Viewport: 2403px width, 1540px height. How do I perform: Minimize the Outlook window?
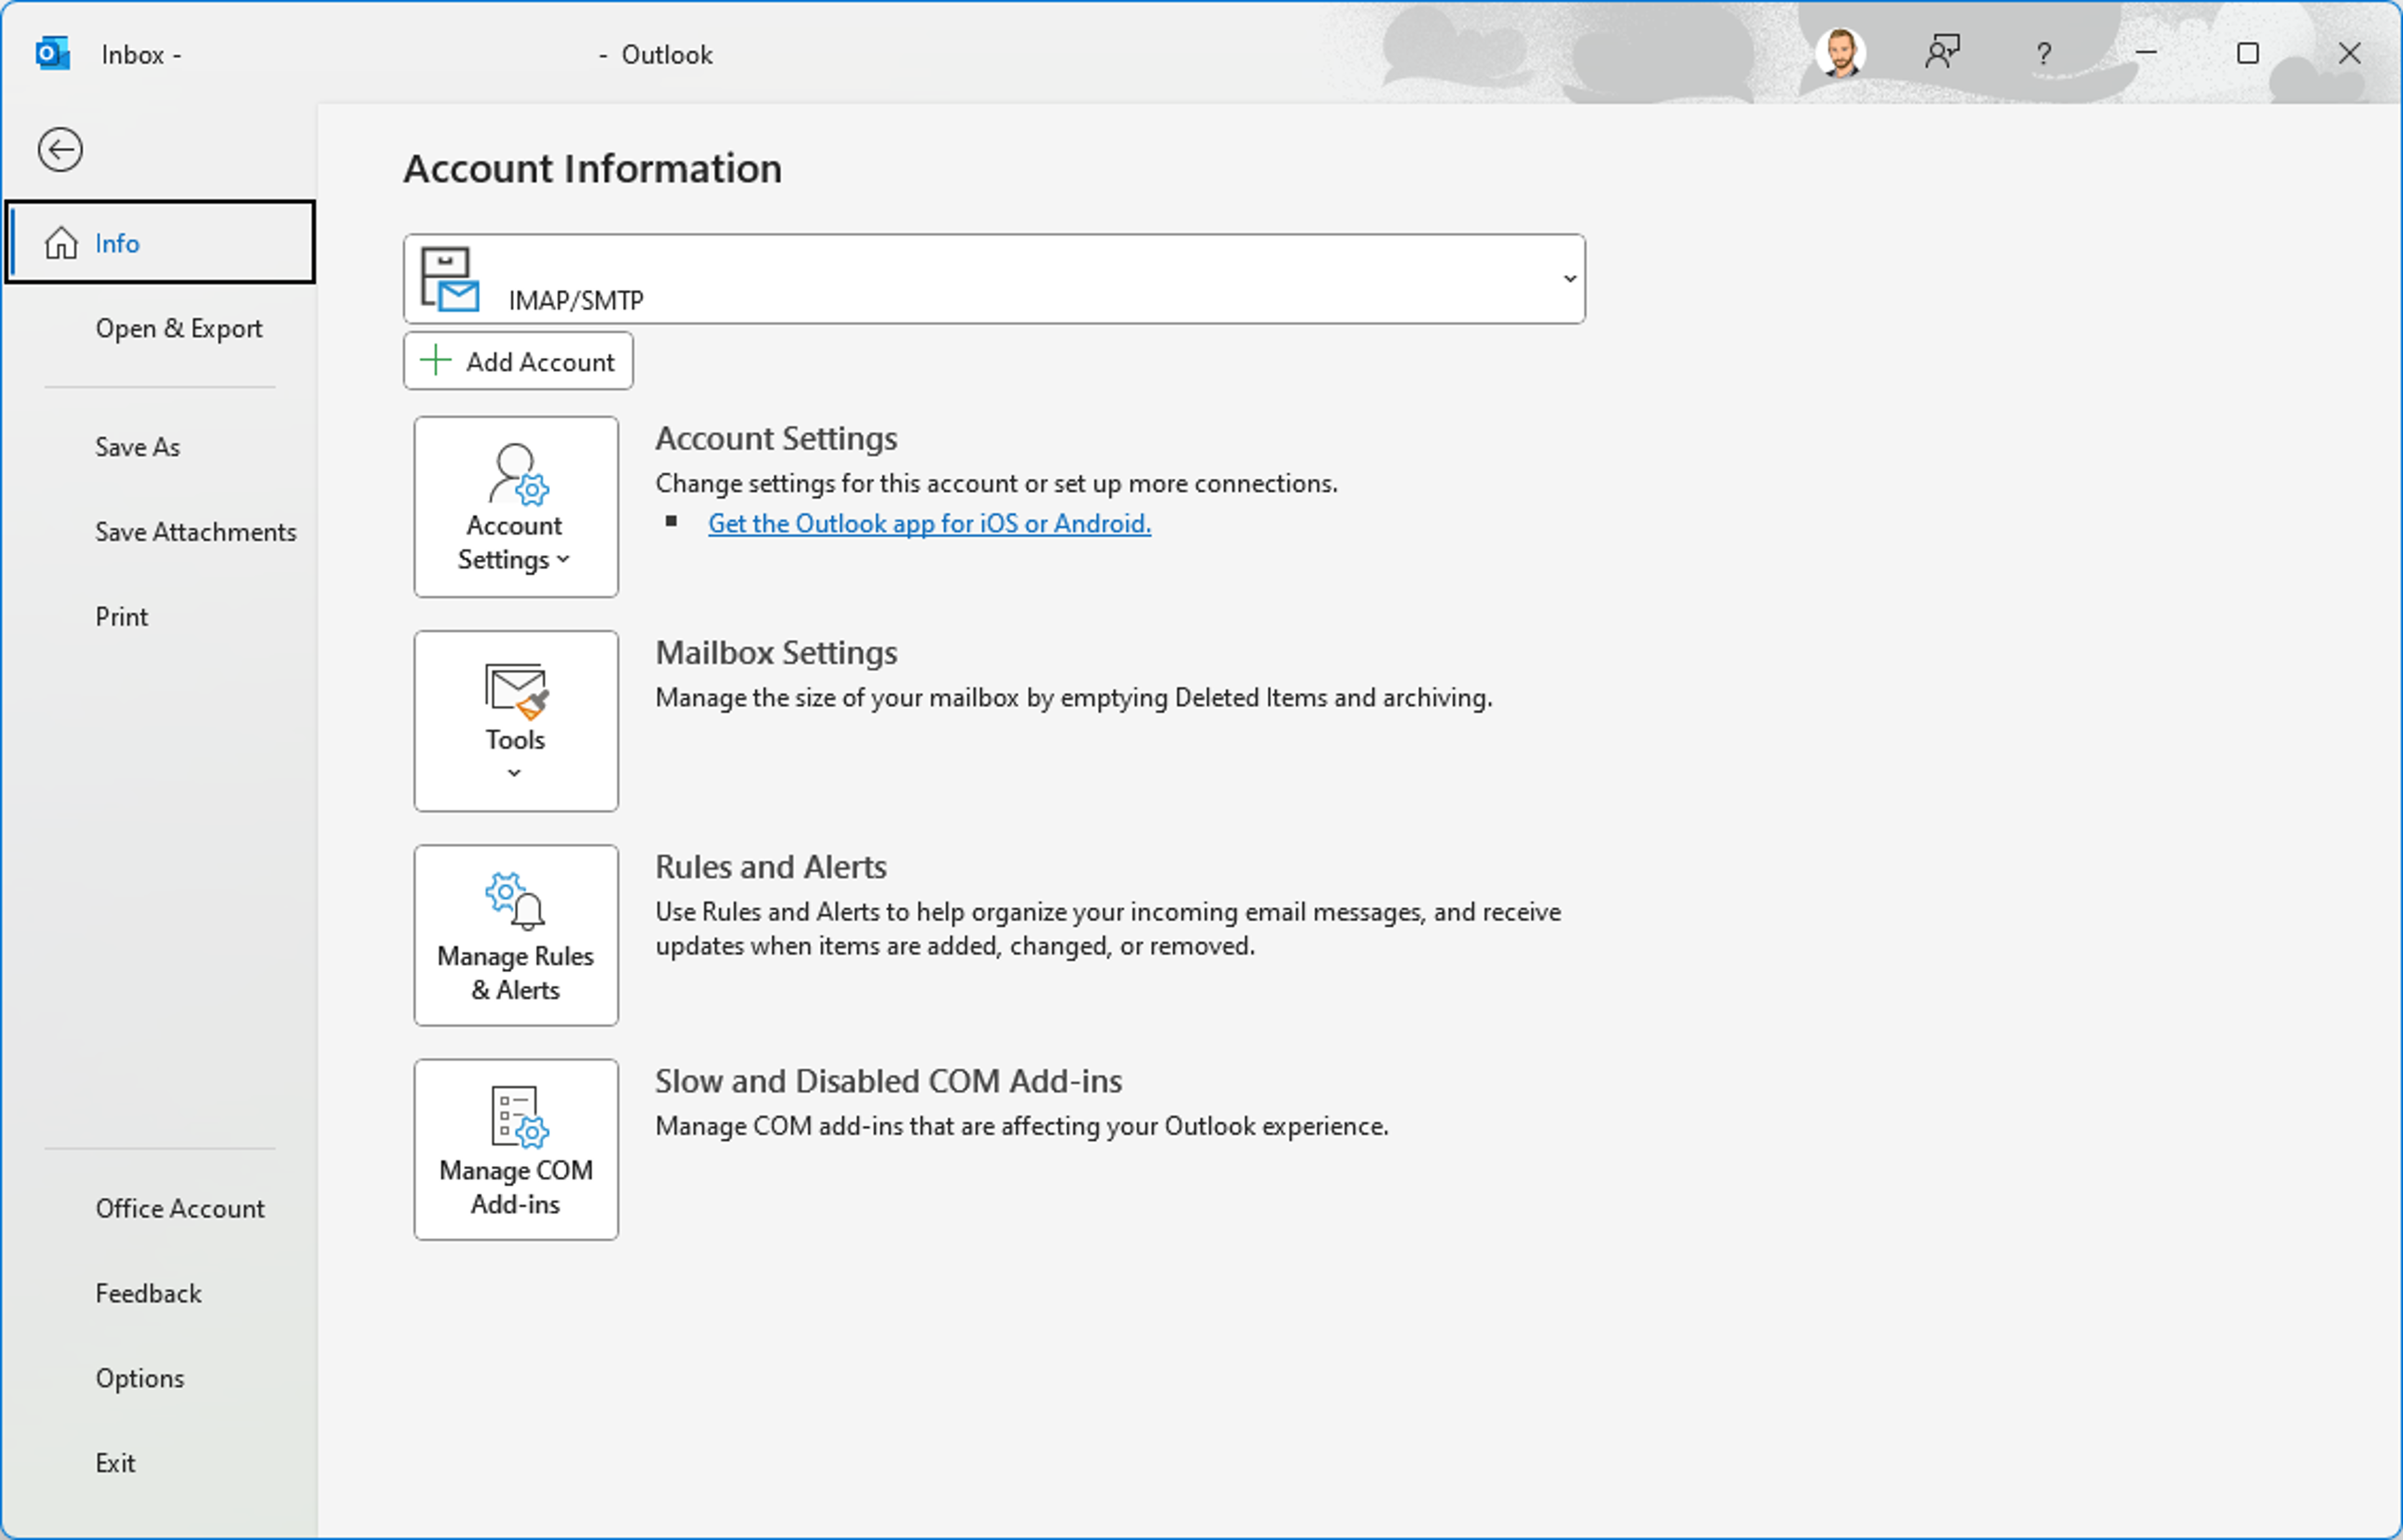coord(2146,53)
